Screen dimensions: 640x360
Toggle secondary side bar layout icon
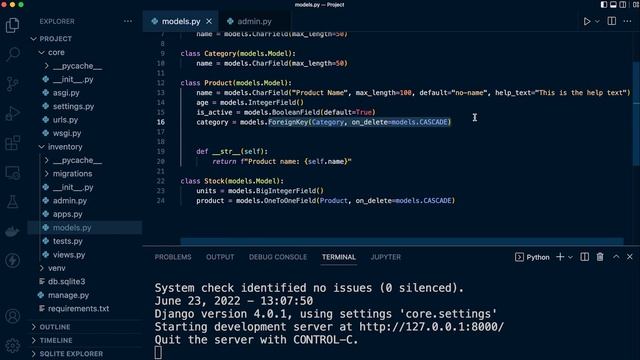pyautogui.click(x=622, y=4)
